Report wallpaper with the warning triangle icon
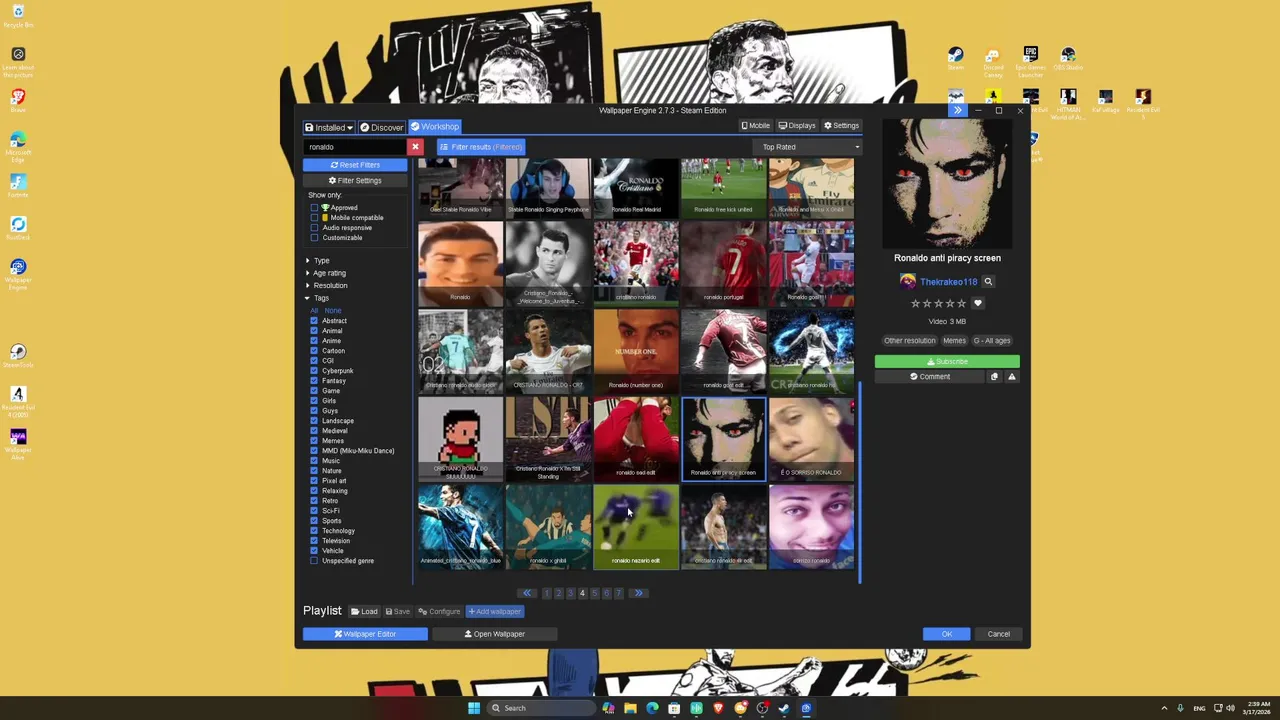 pyautogui.click(x=1011, y=377)
